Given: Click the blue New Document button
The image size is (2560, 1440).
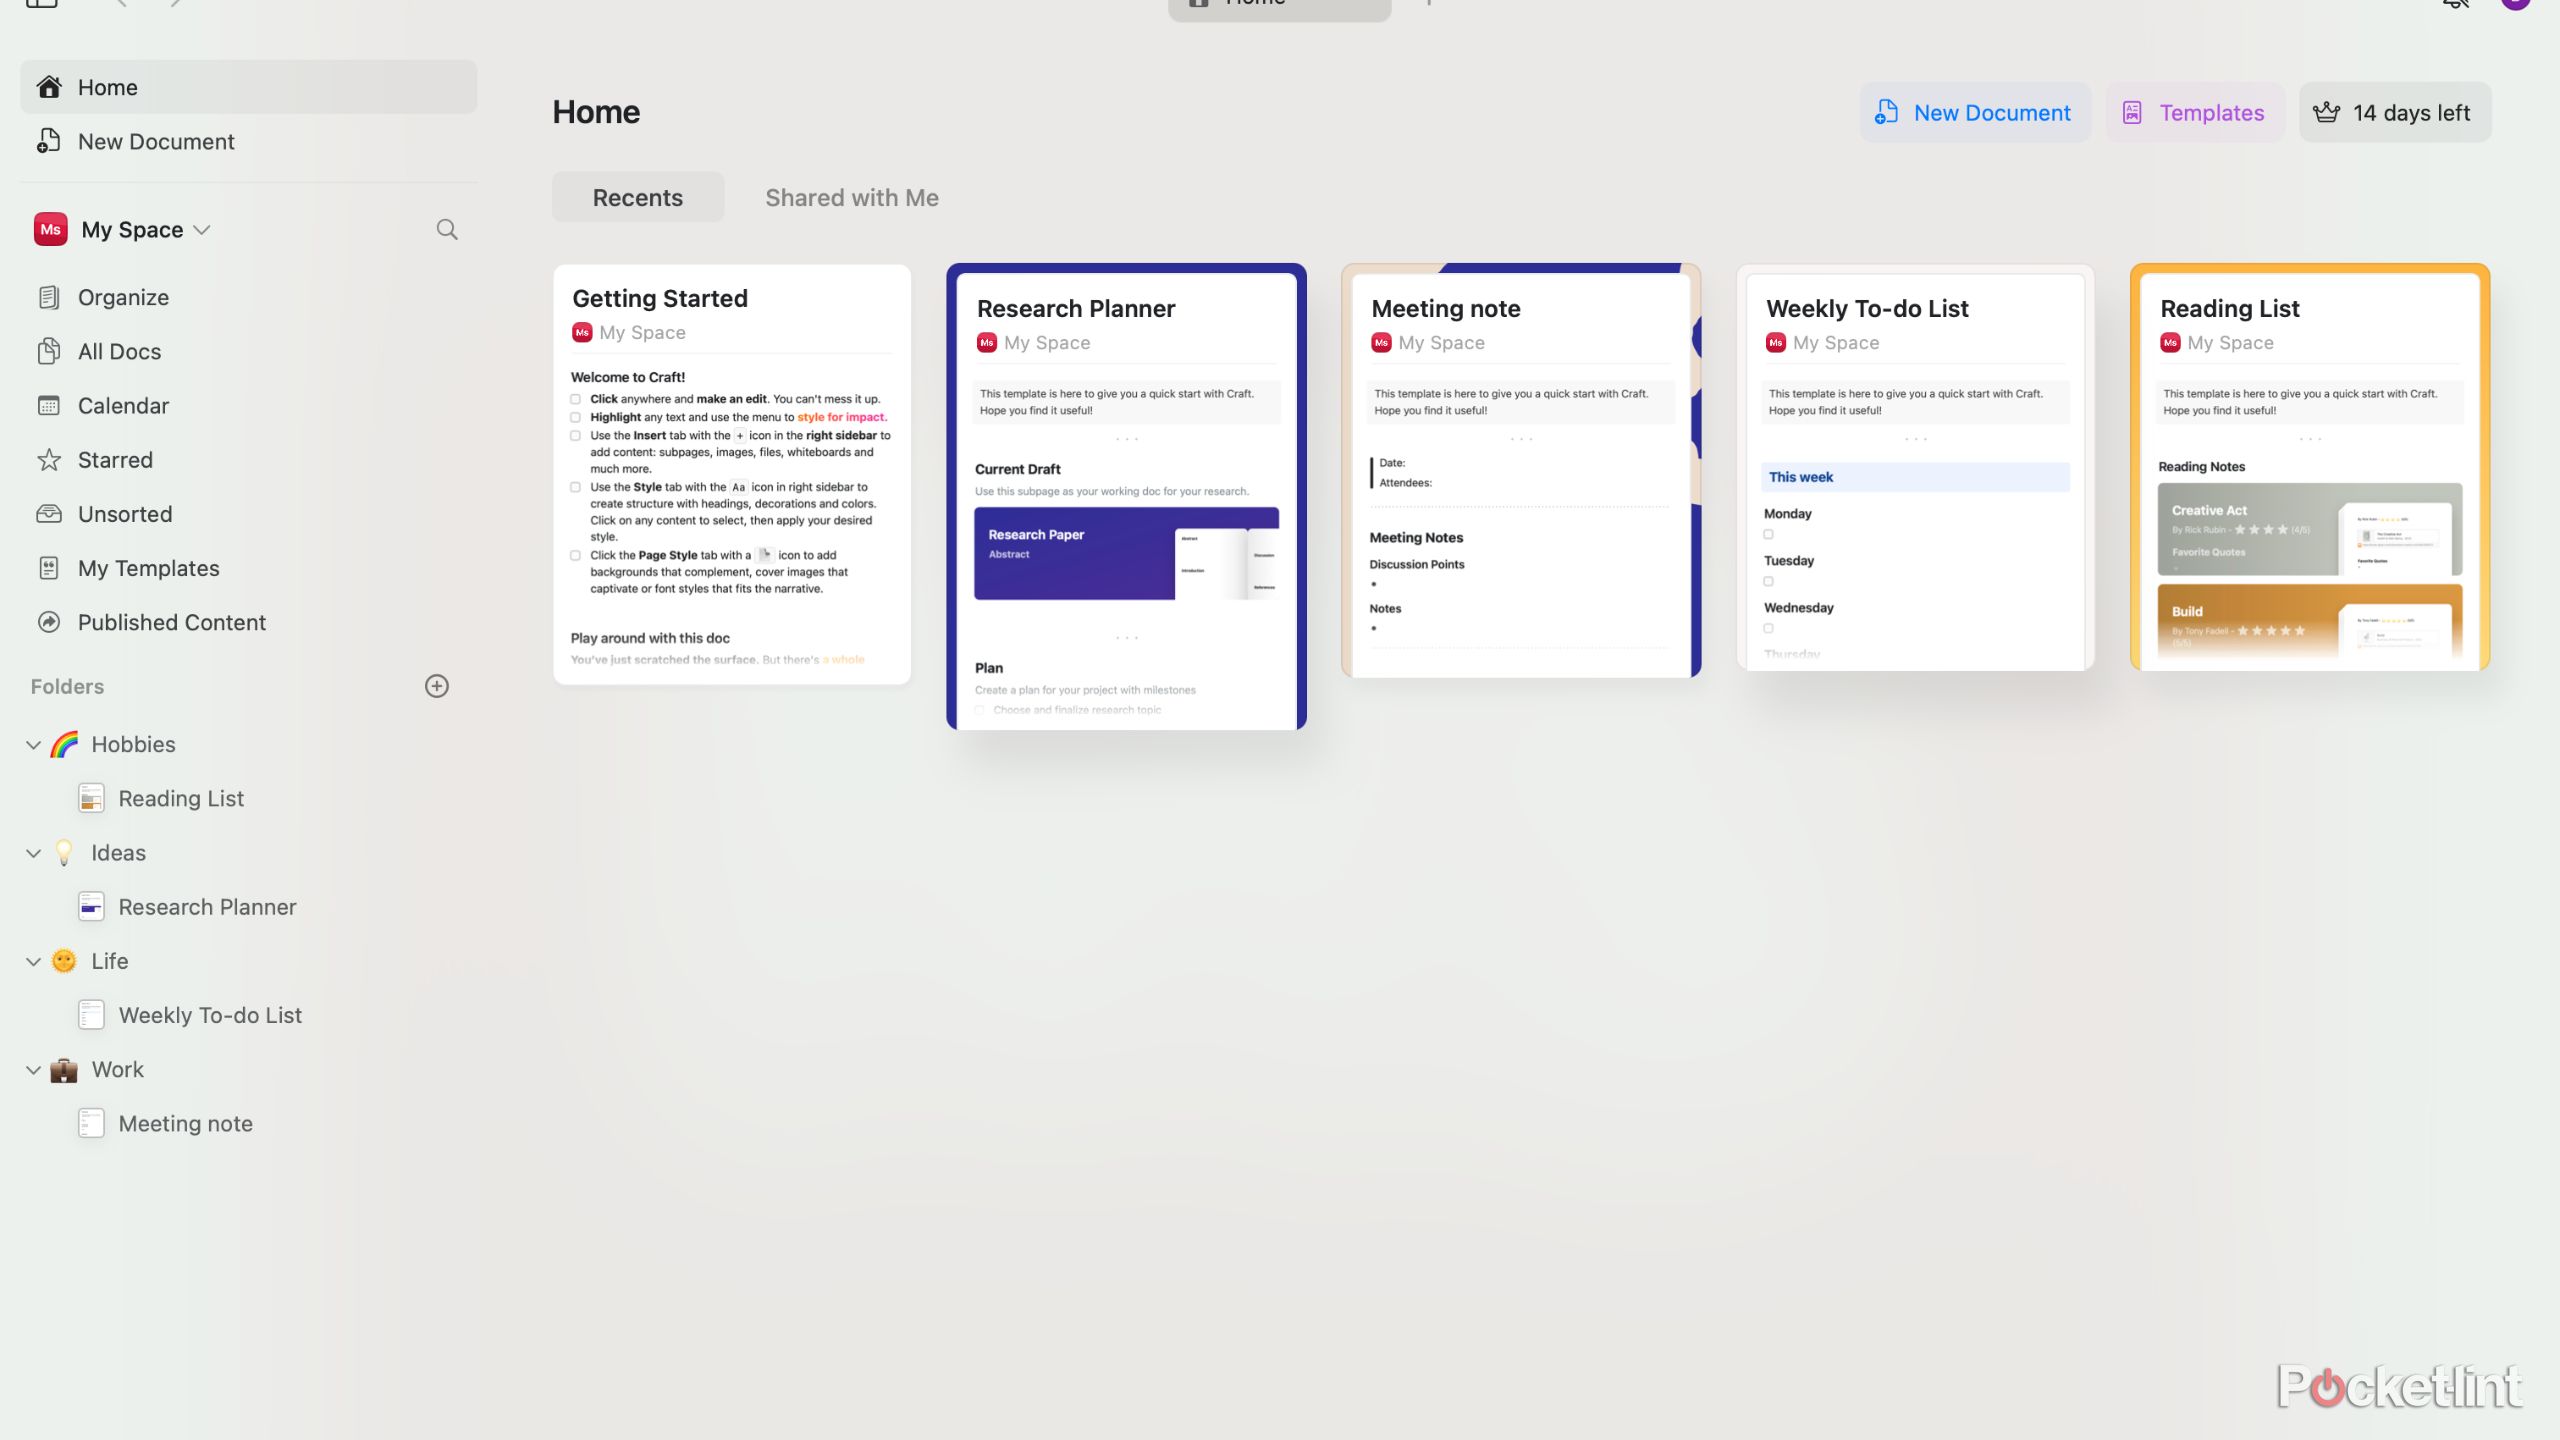Looking at the screenshot, I should [x=1975, y=112].
